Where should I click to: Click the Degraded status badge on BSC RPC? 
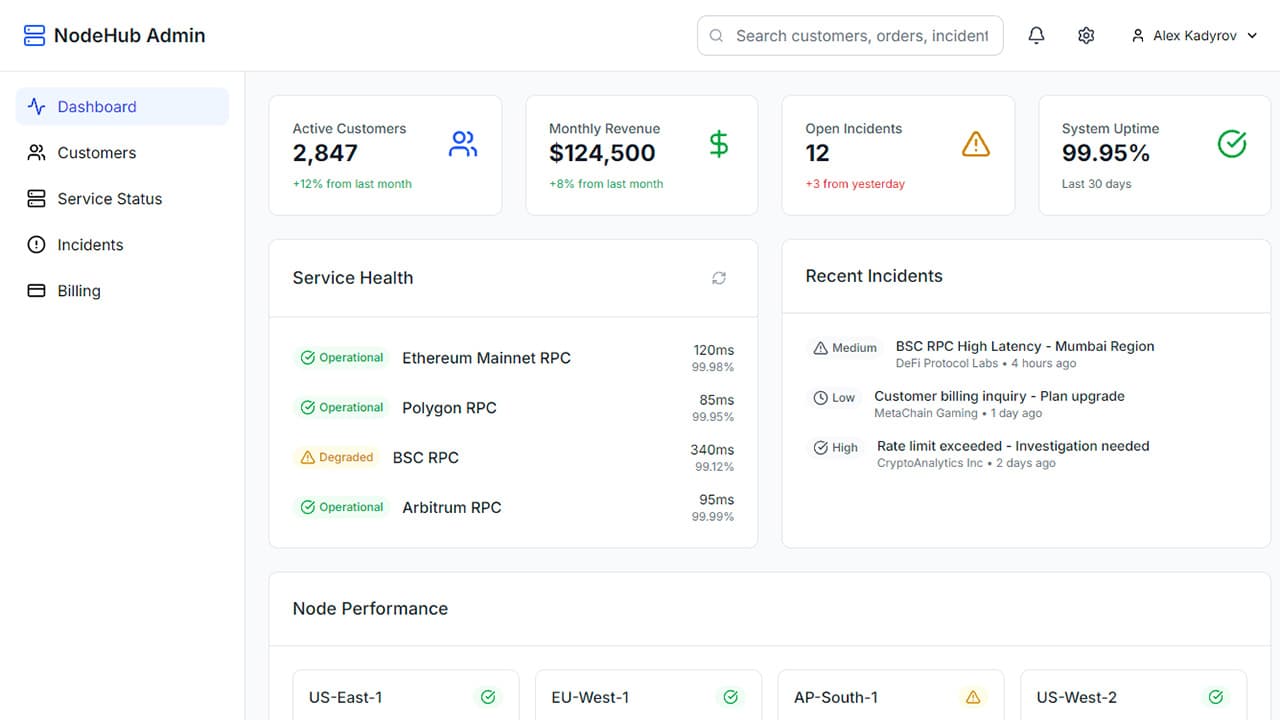click(x=337, y=457)
